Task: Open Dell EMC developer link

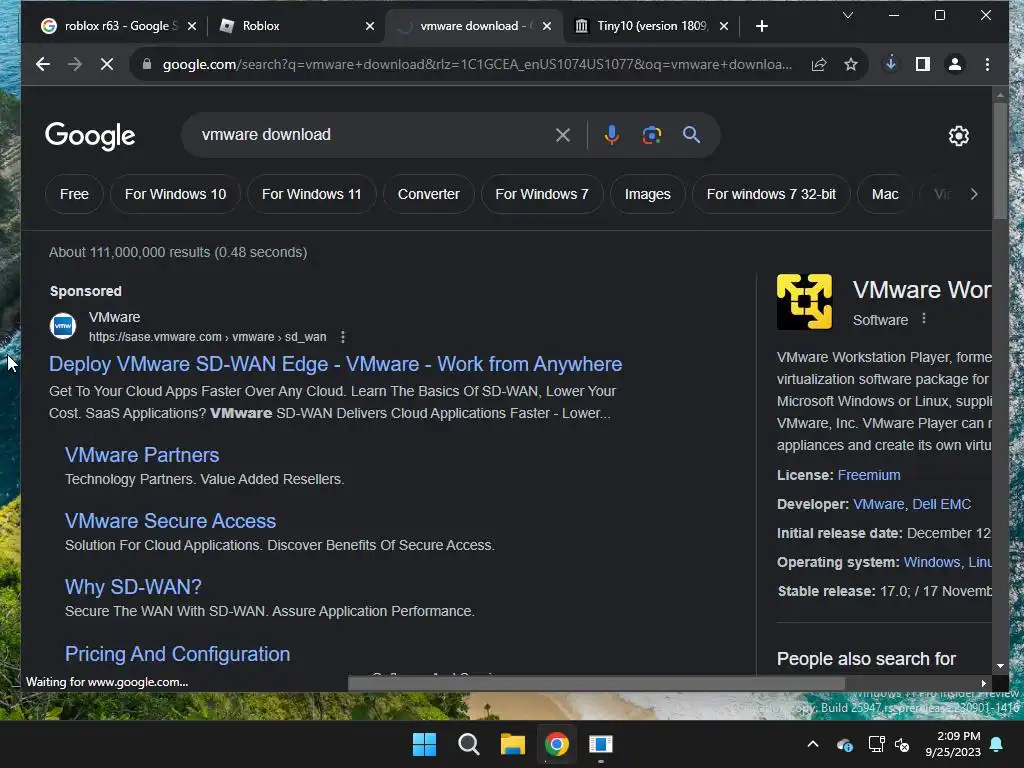Action: 941,504
